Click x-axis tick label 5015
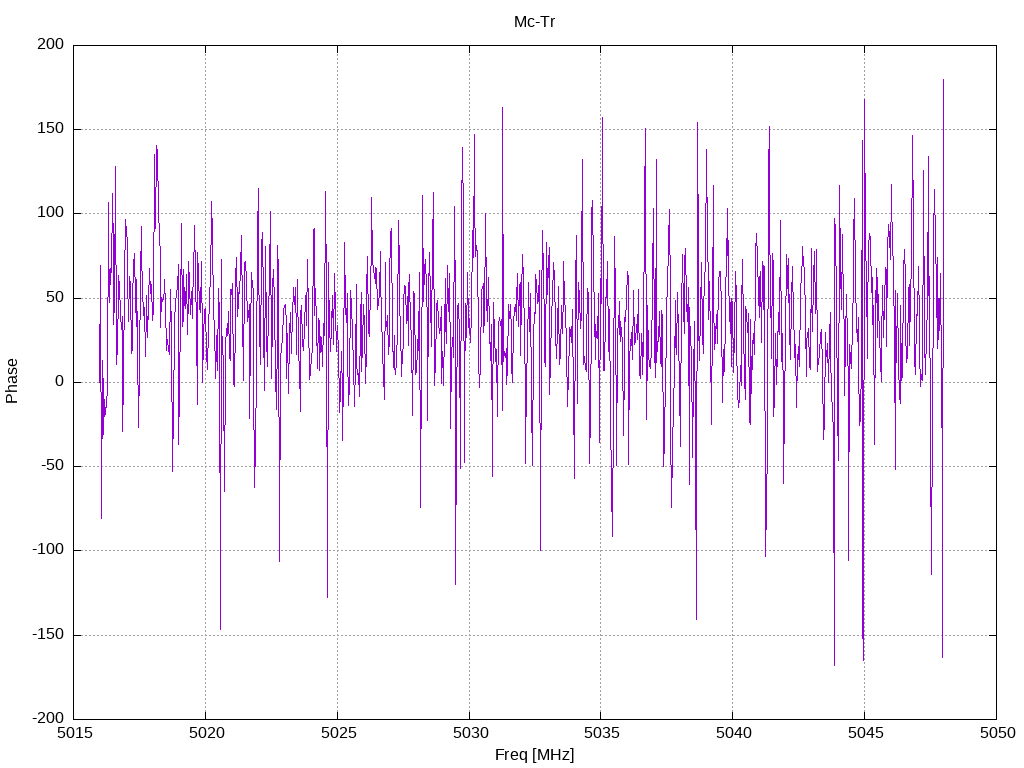This screenshot has height=768, width=1024. pyautogui.click(x=74, y=733)
